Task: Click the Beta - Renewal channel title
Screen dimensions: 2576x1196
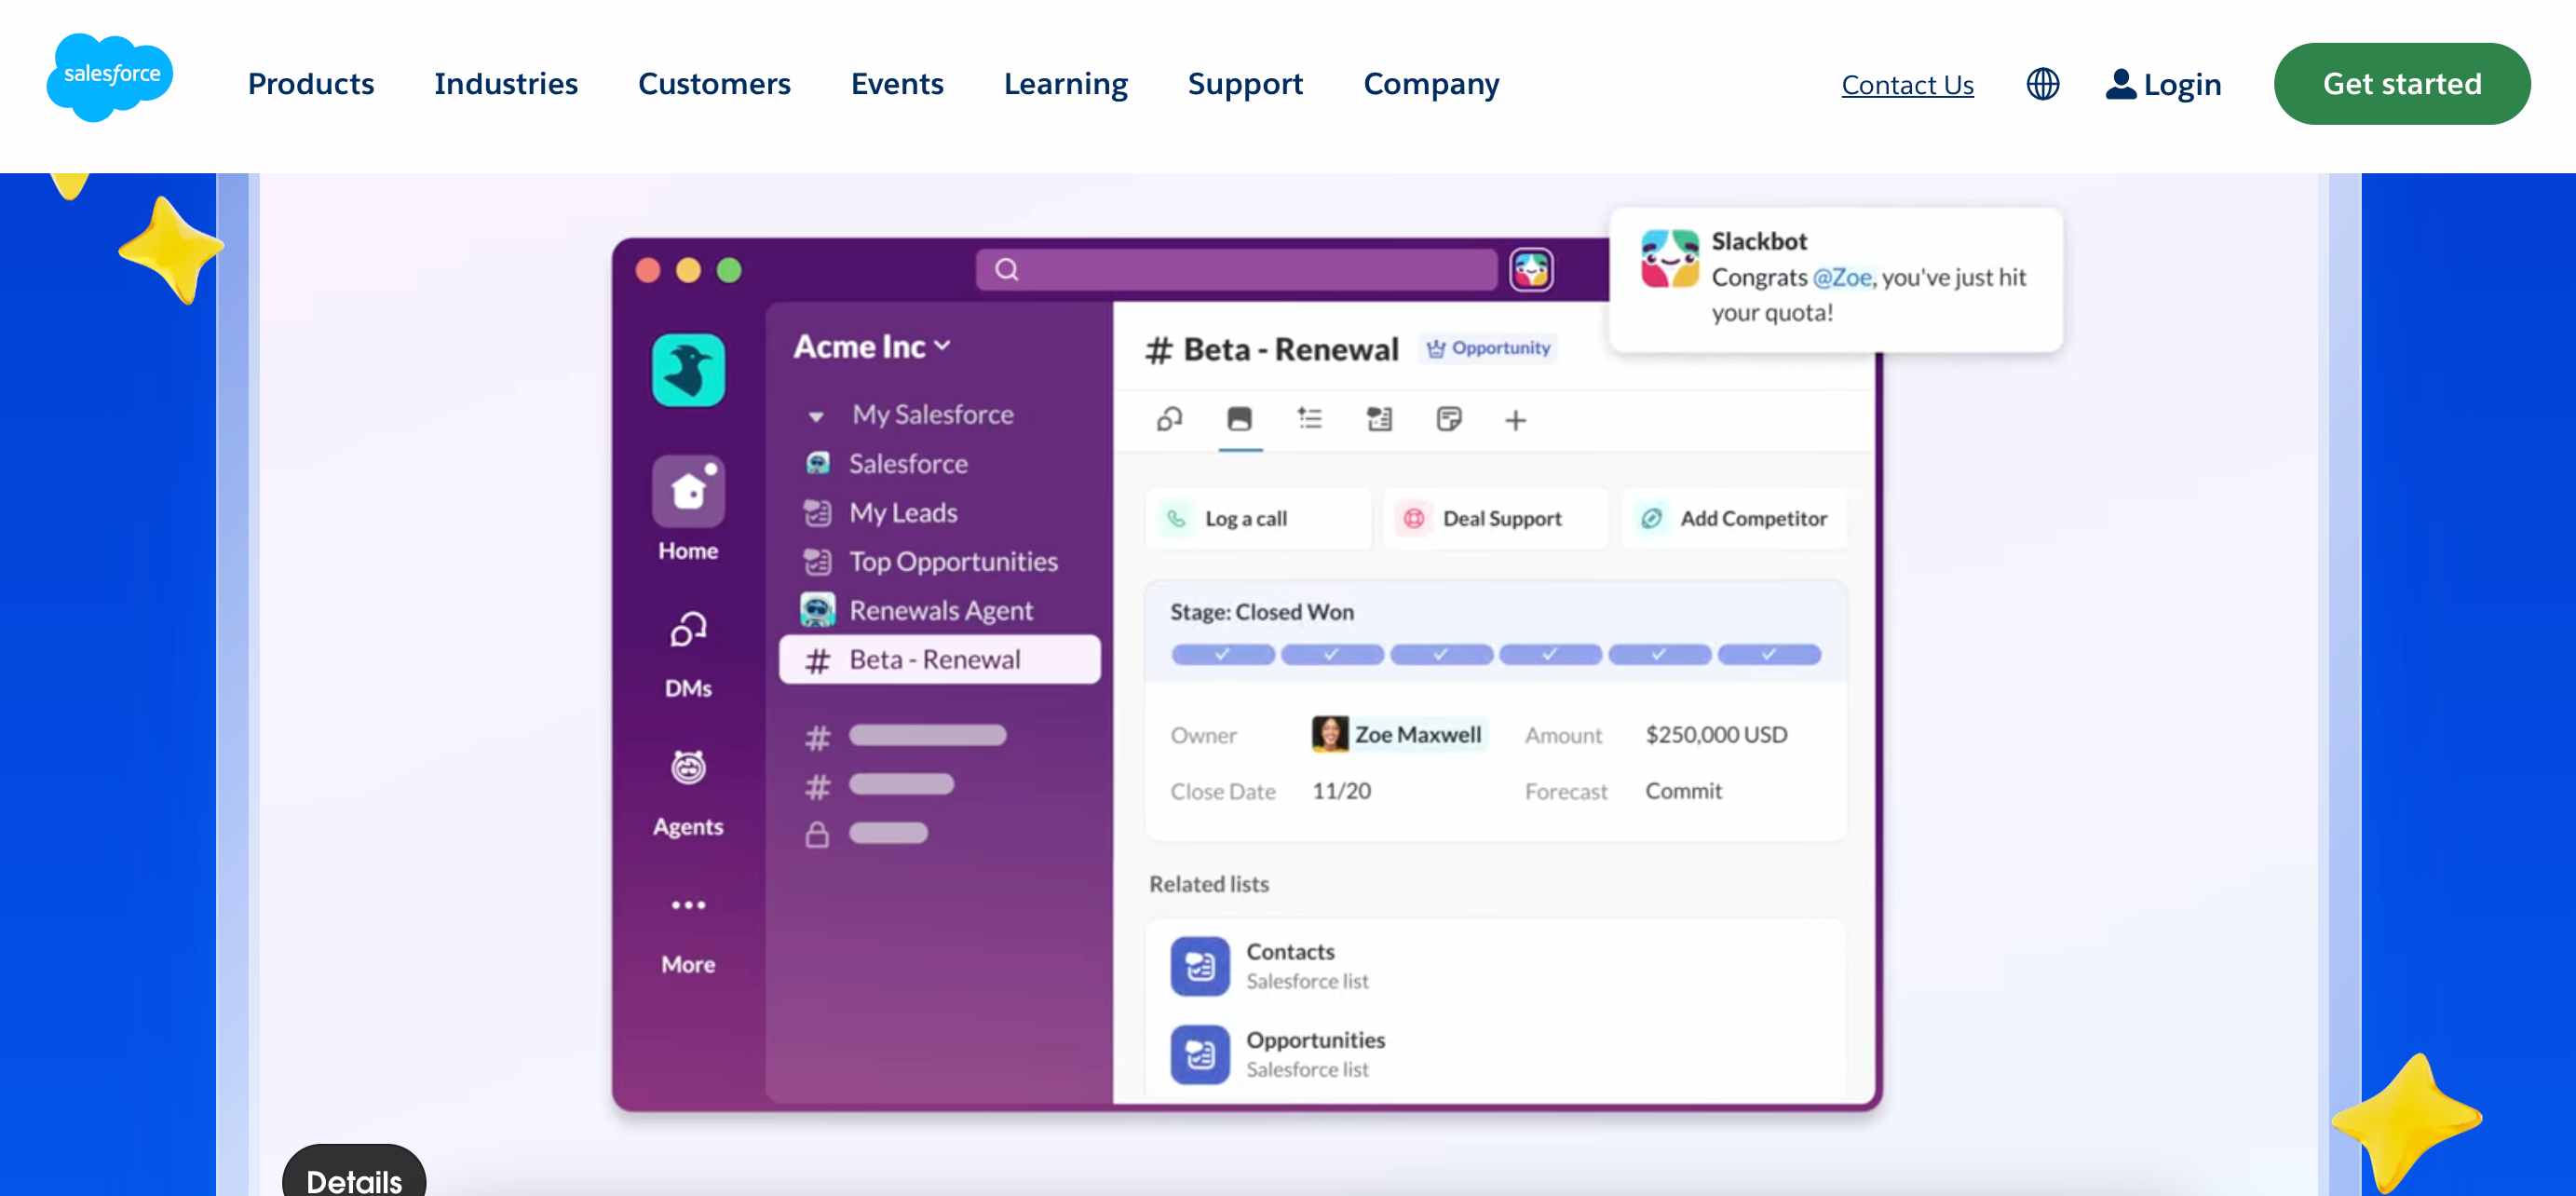Action: coord(1271,349)
